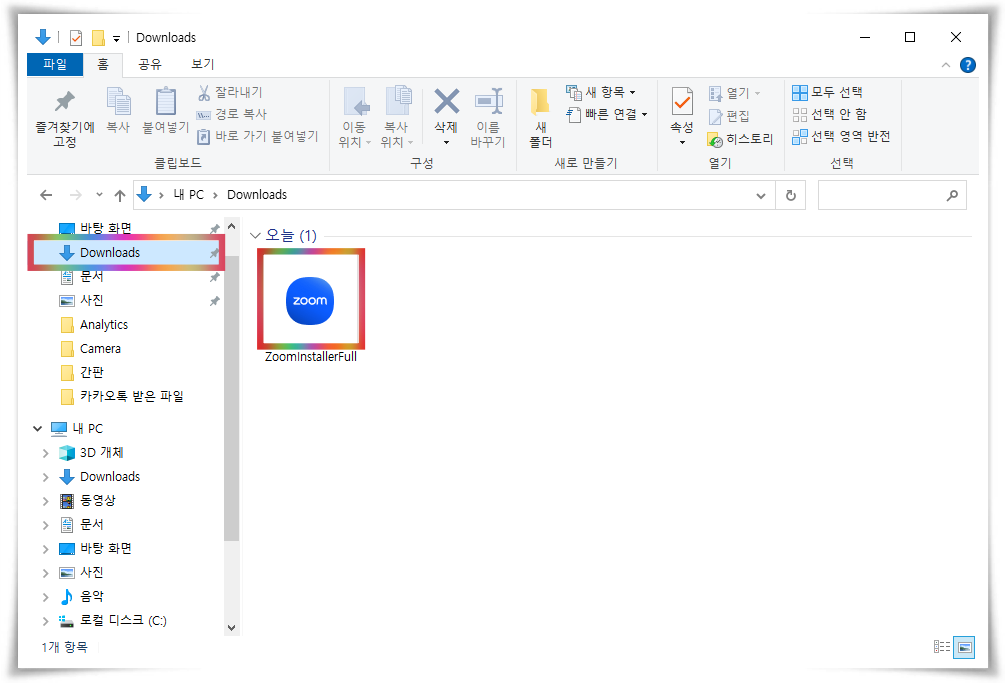Switch to the 홈 ribbon tab
Image resolution: width=1005 pixels, height=683 pixels.
coord(103,64)
